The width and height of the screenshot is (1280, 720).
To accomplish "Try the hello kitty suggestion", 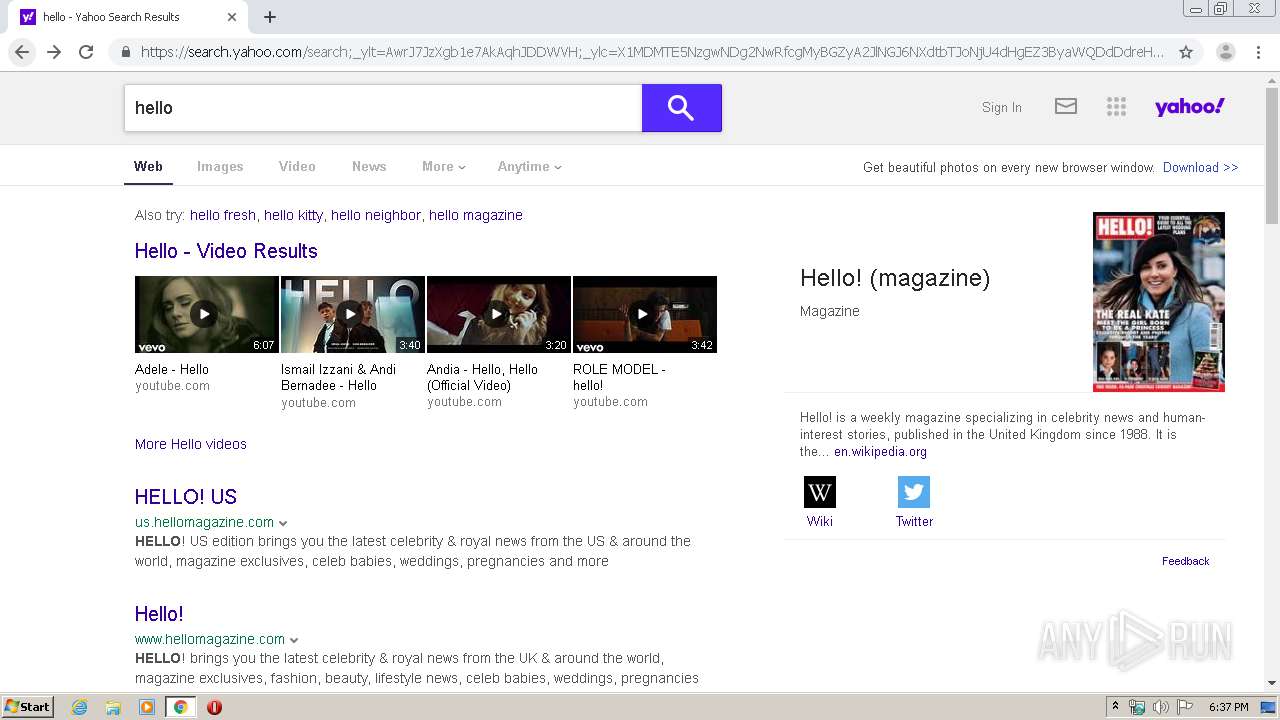I will point(293,215).
